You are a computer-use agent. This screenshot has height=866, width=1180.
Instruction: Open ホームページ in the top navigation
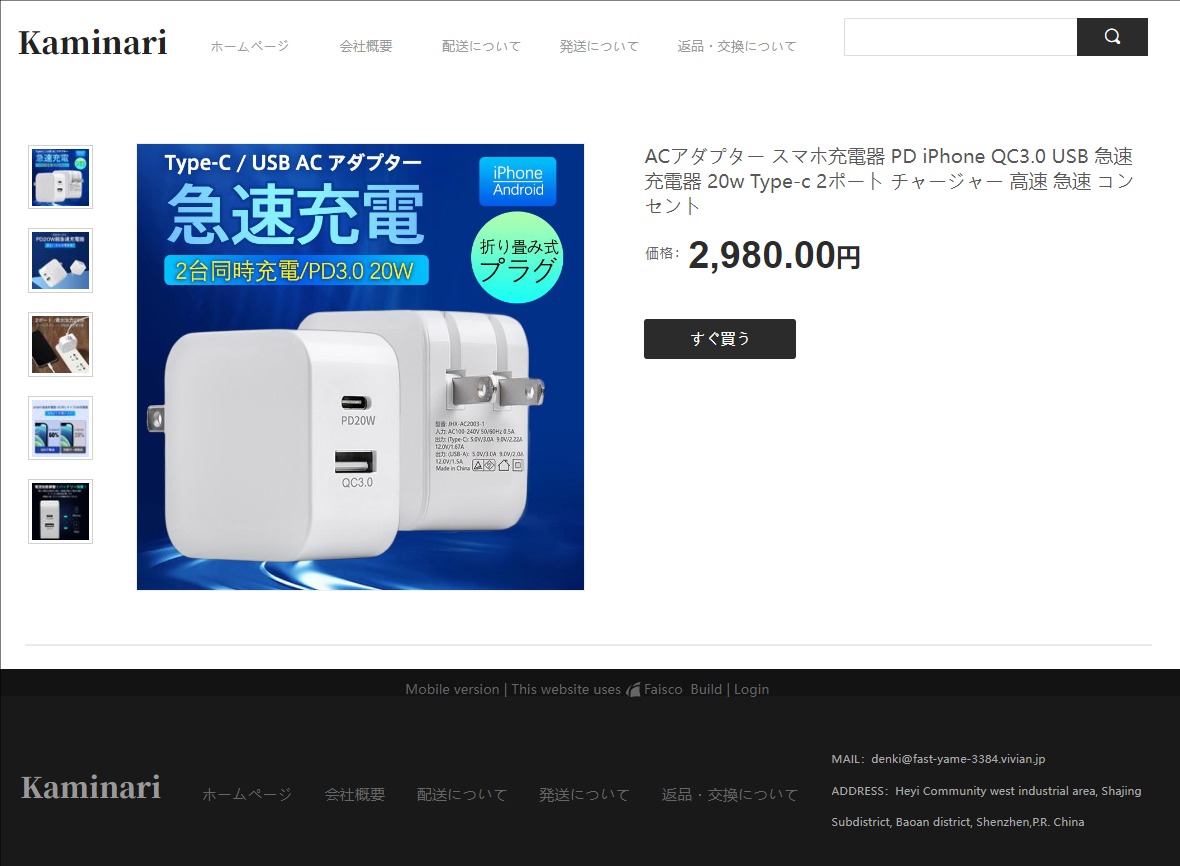[x=249, y=47]
